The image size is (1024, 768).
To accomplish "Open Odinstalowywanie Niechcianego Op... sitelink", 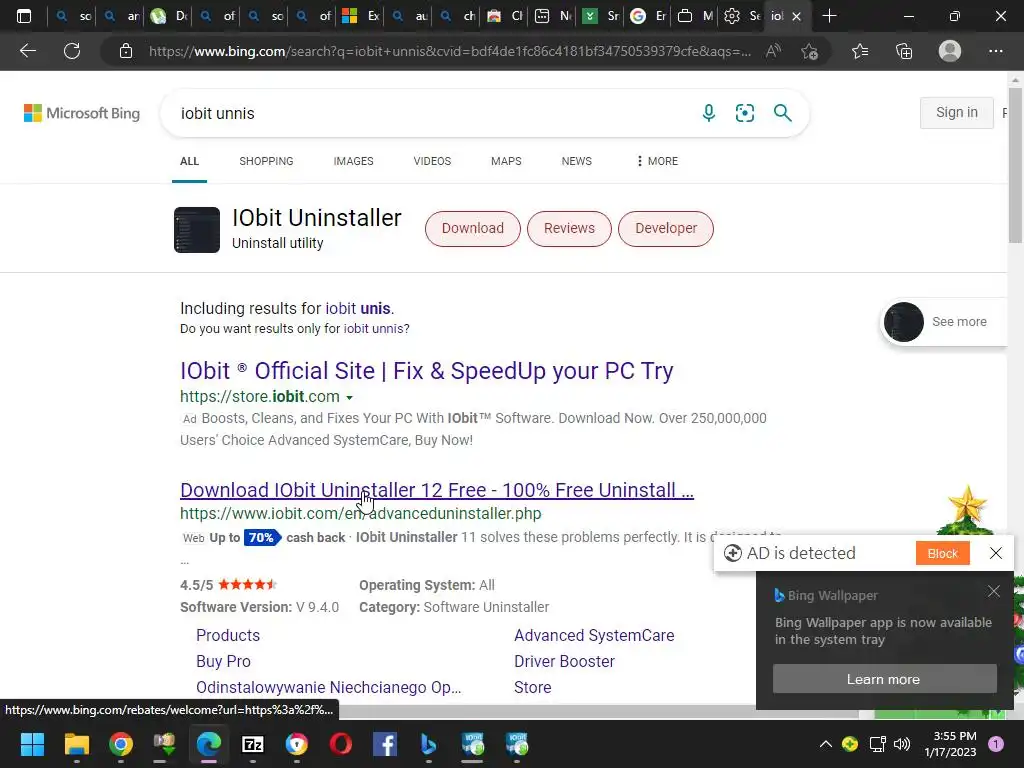I will (x=328, y=688).
